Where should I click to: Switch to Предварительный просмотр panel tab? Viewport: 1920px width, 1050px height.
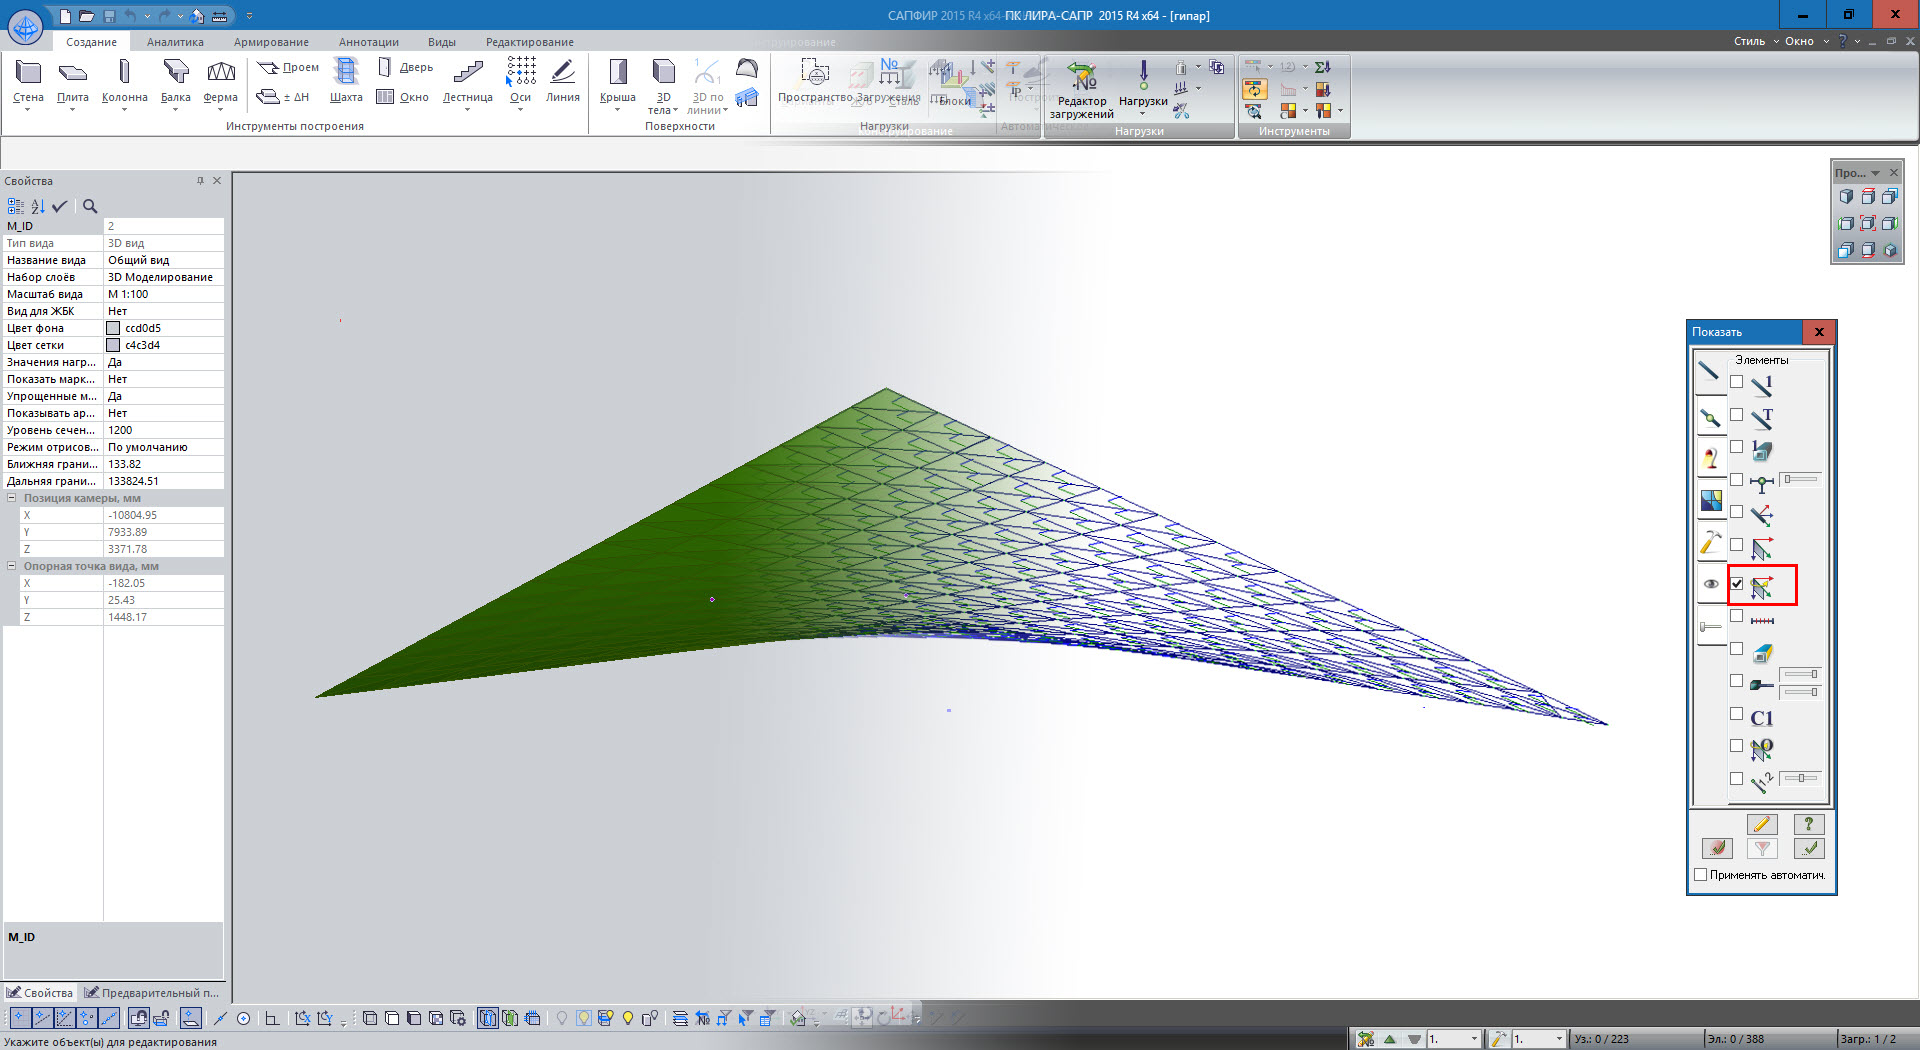[152, 993]
